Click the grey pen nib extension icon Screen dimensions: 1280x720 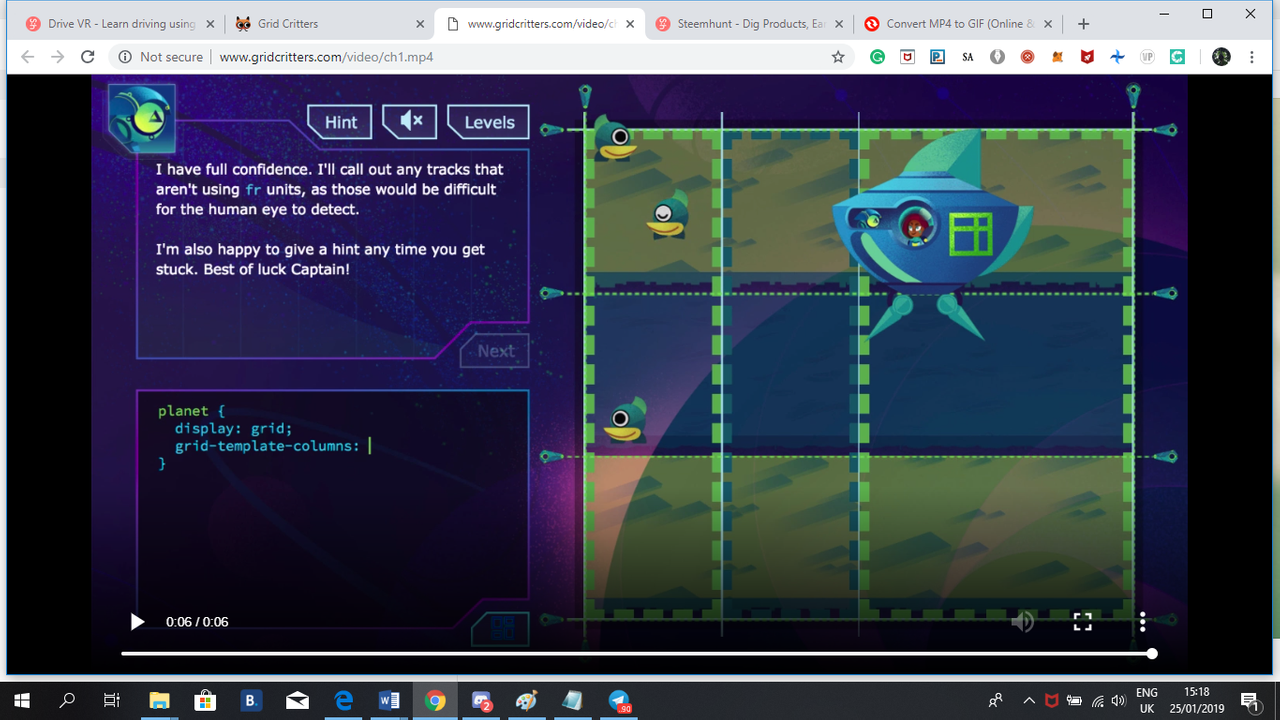(x=997, y=57)
